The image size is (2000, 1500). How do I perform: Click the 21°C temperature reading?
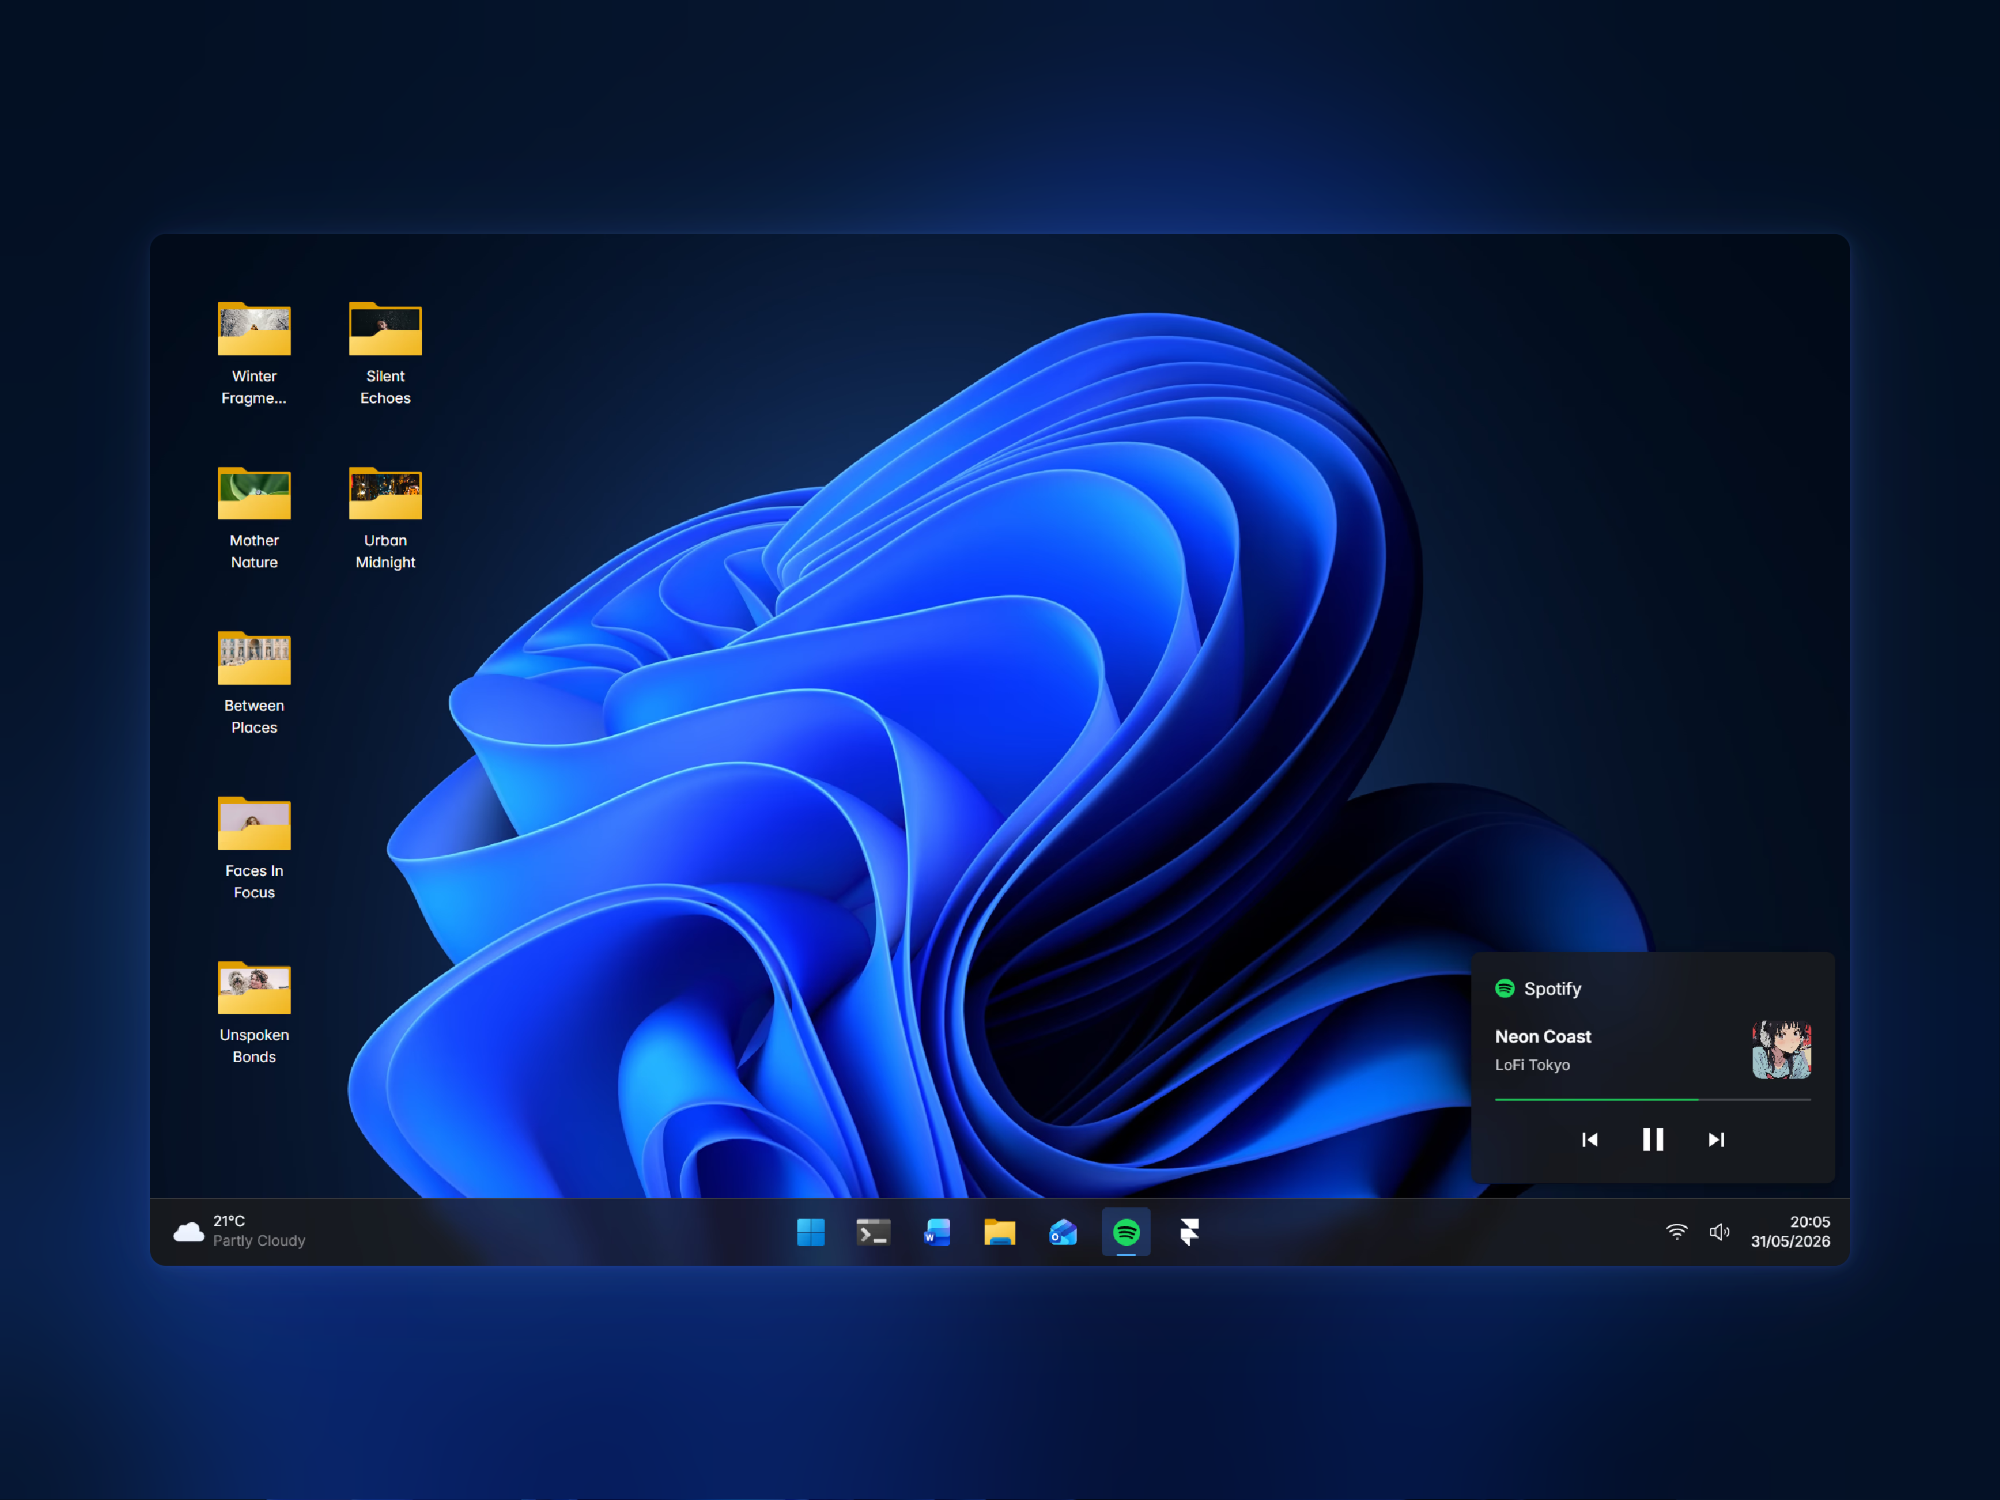[x=229, y=1221]
